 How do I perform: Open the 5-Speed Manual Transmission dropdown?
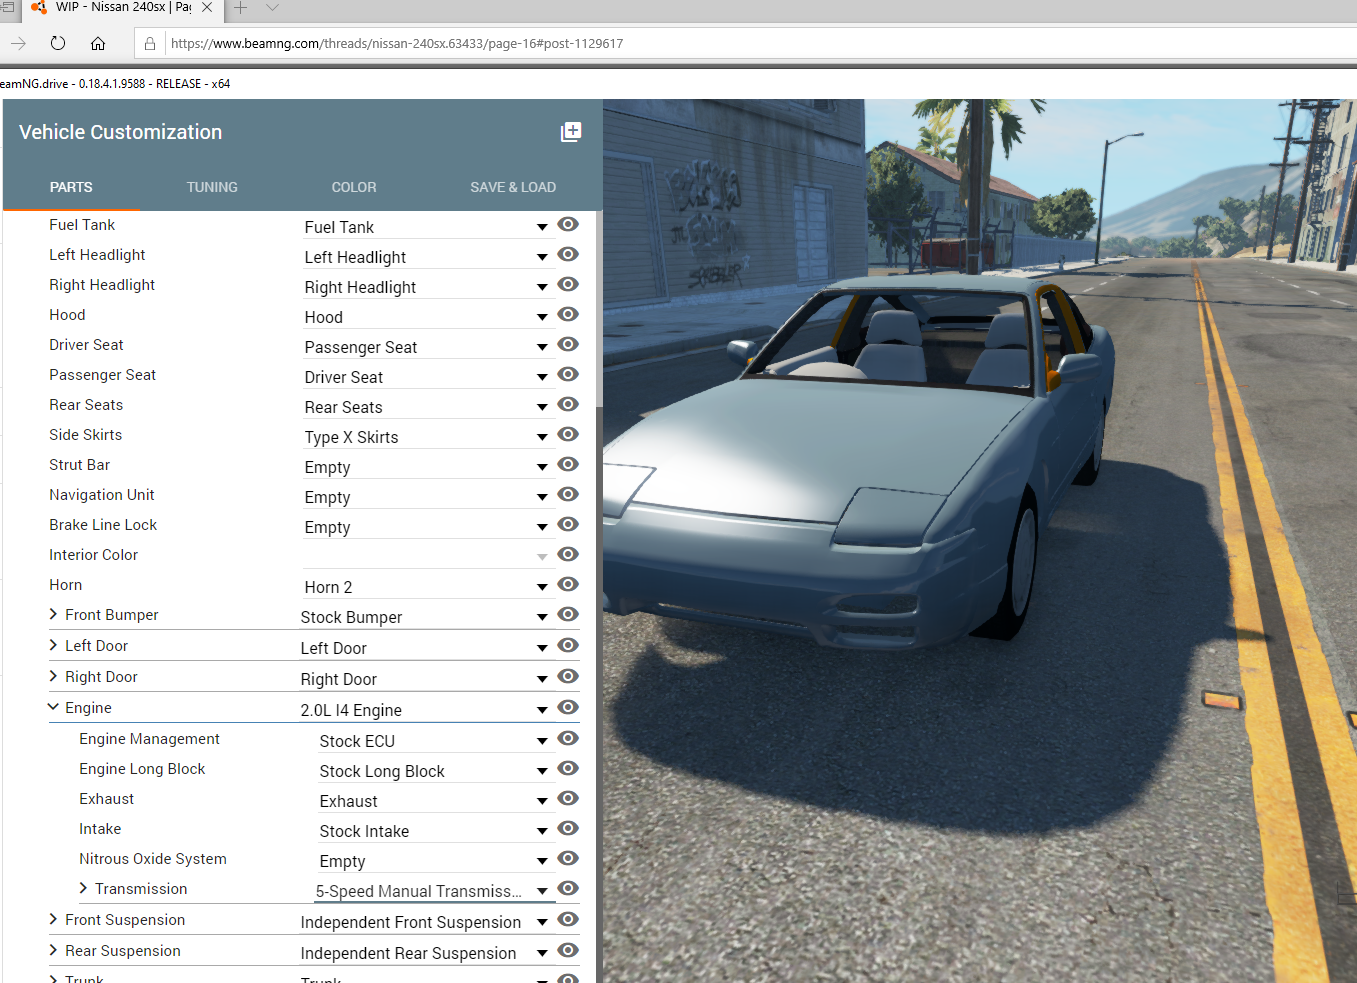434,891
